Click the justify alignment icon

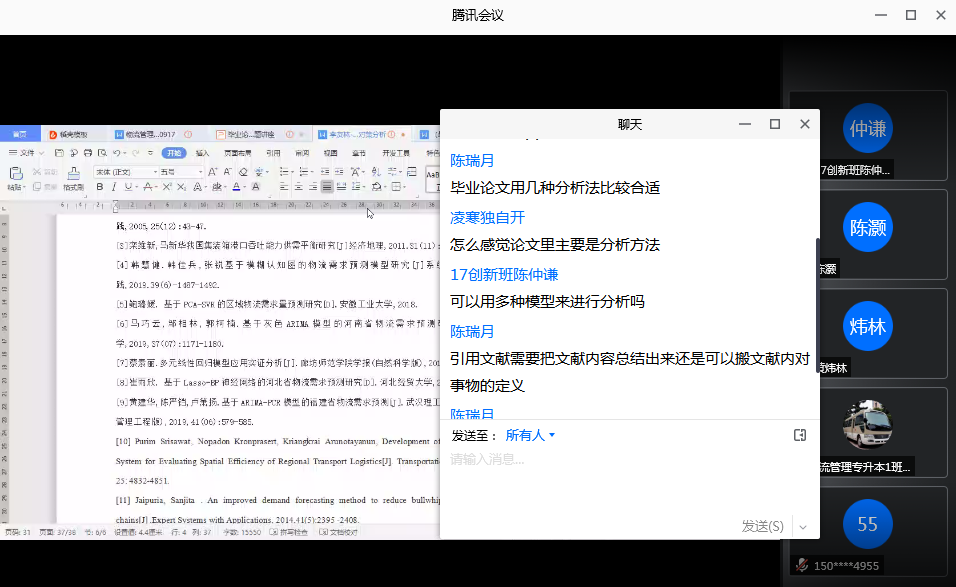tap(326, 187)
